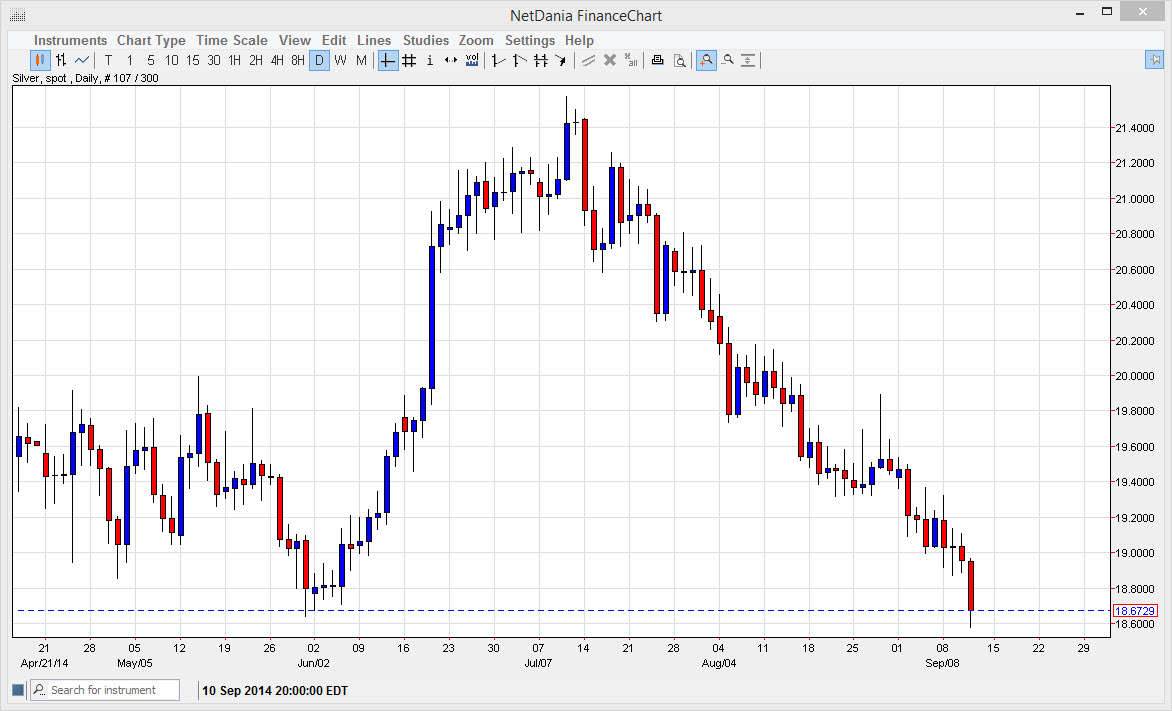The image size is (1172, 711).
Task: Click the volume (vol) indicator icon
Action: [472, 61]
